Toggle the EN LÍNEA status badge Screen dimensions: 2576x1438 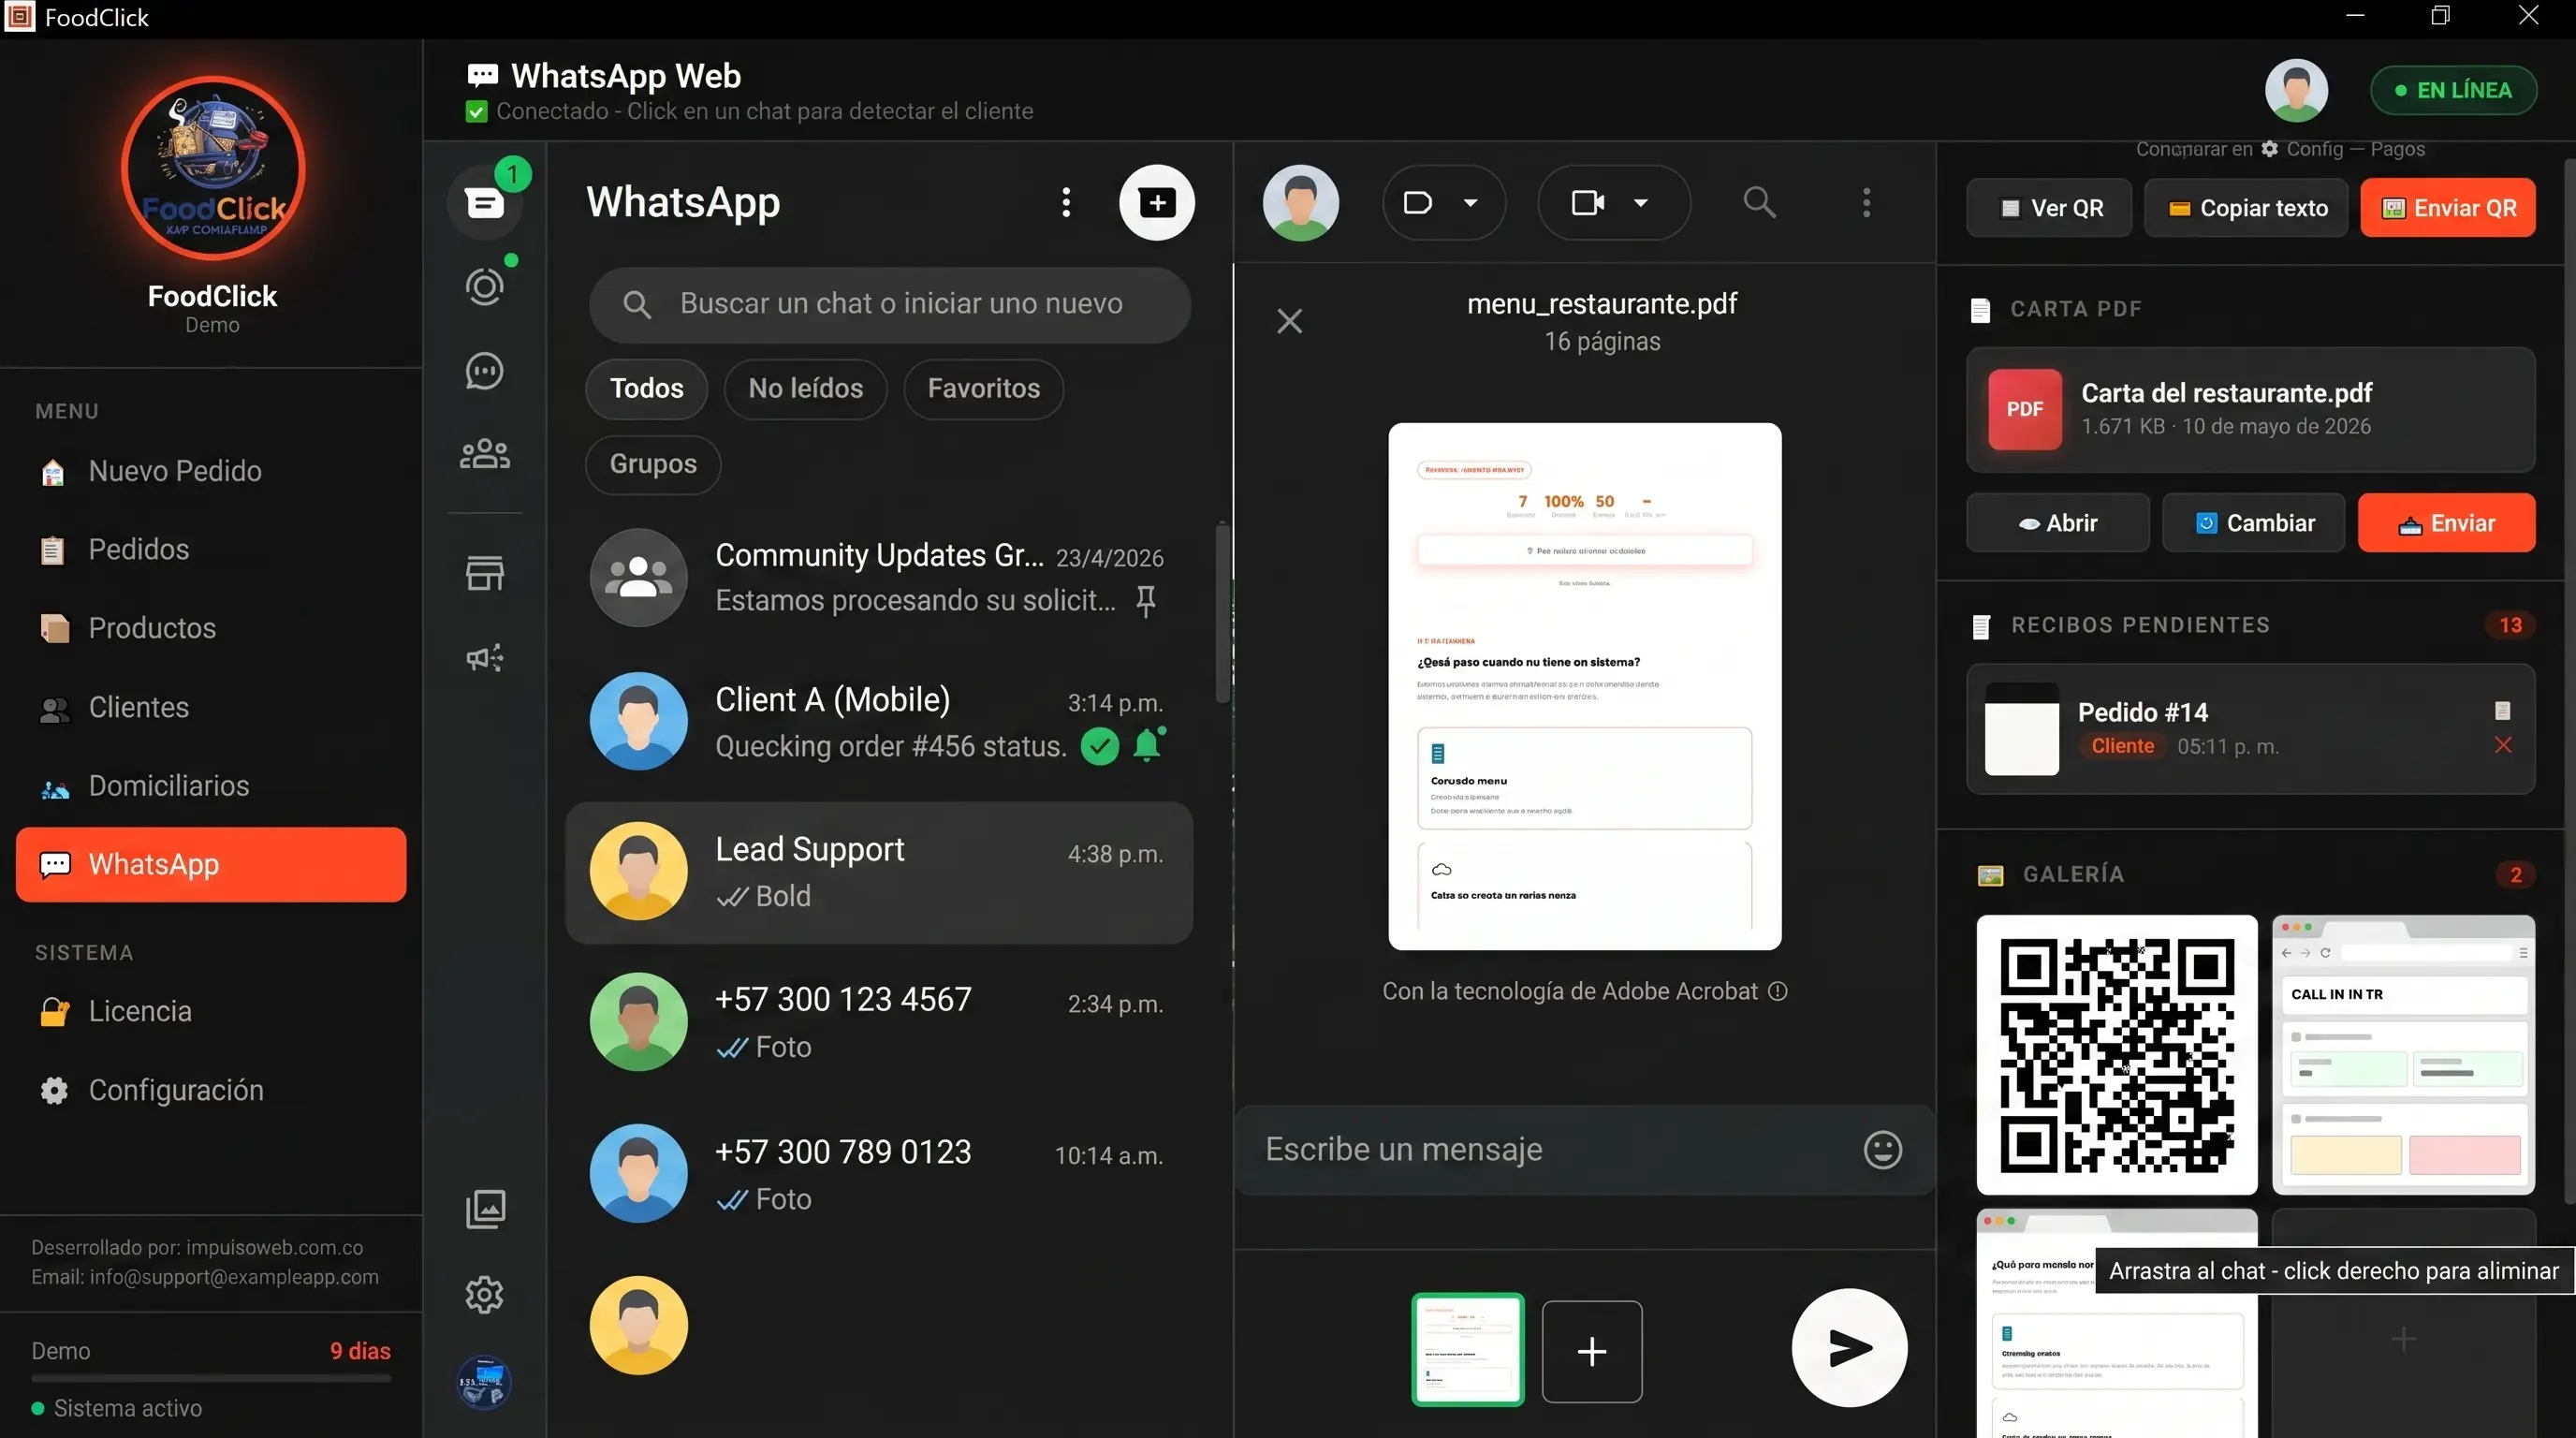coord(2453,90)
